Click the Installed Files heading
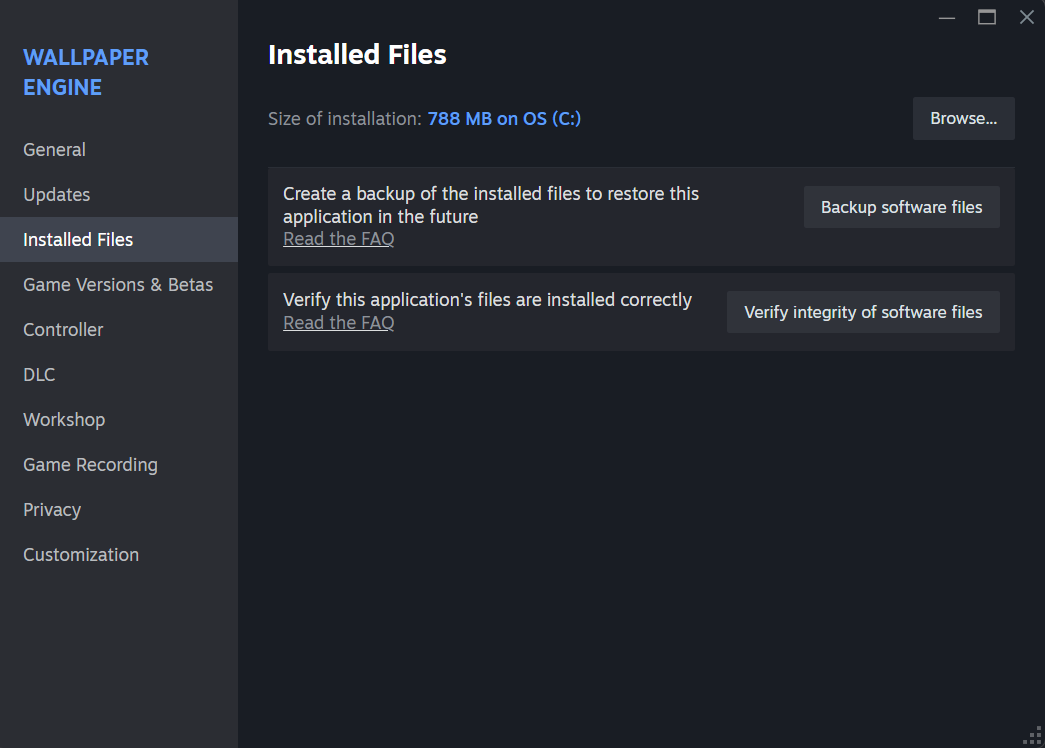Viewport: 1045px width, 748px height. 357,55
